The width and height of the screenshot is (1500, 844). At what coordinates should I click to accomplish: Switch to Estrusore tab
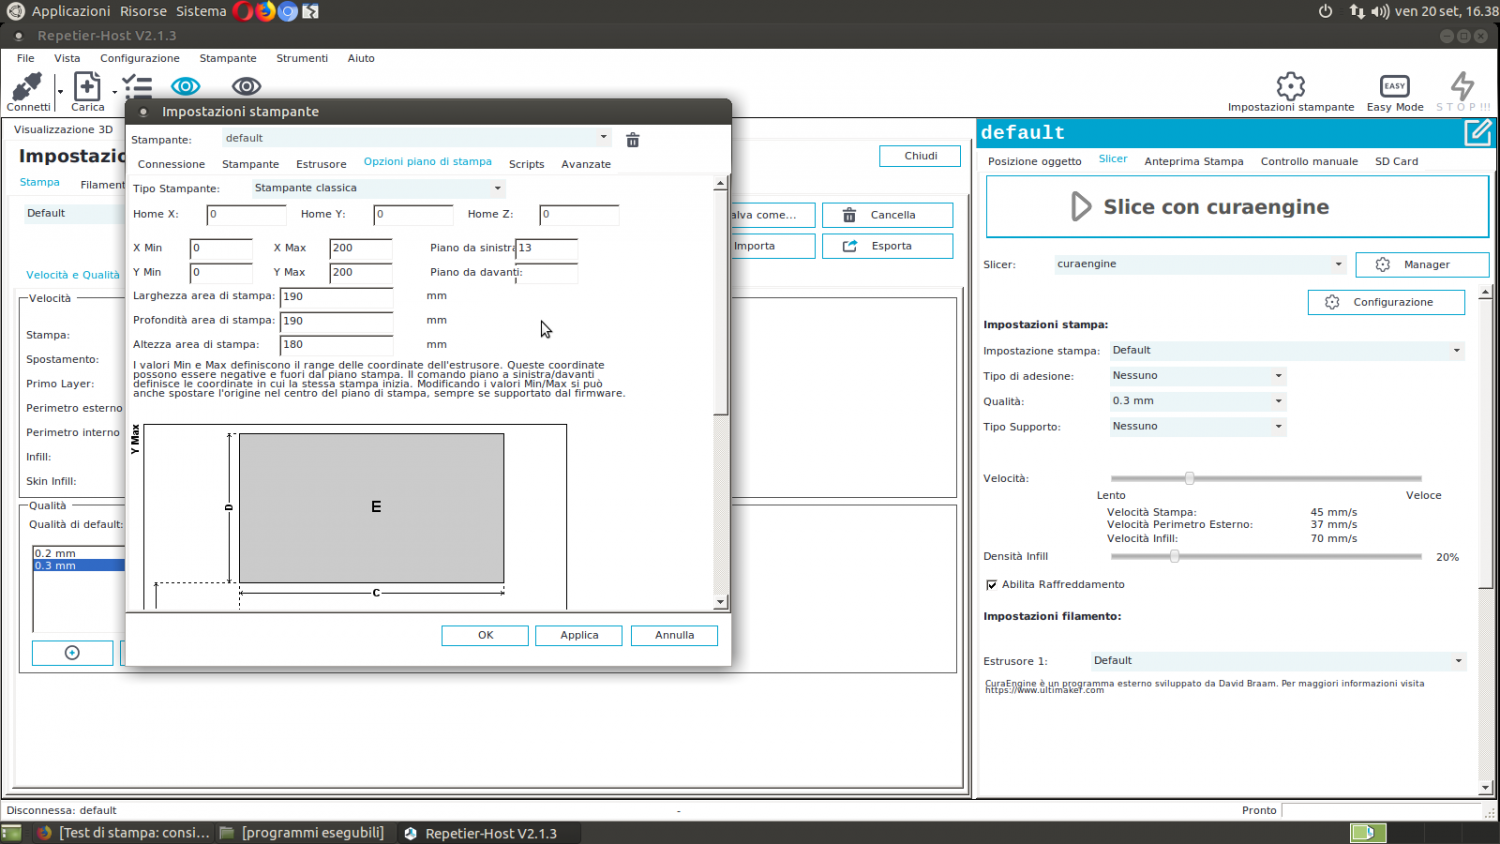(x=321, y=164)
